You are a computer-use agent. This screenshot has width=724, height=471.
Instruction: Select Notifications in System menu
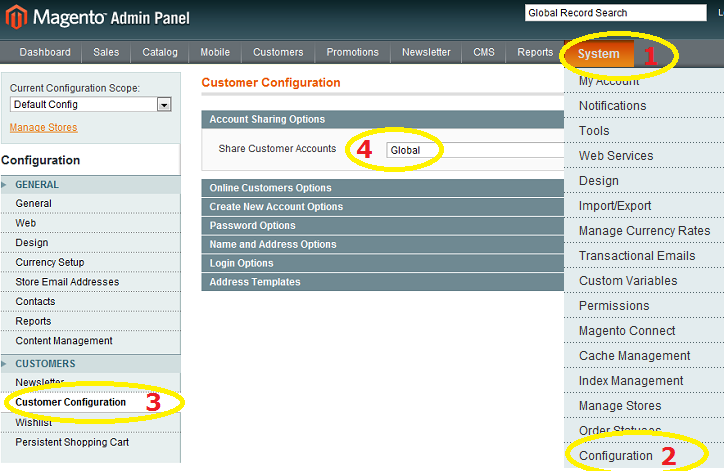(x=644, y=106)
